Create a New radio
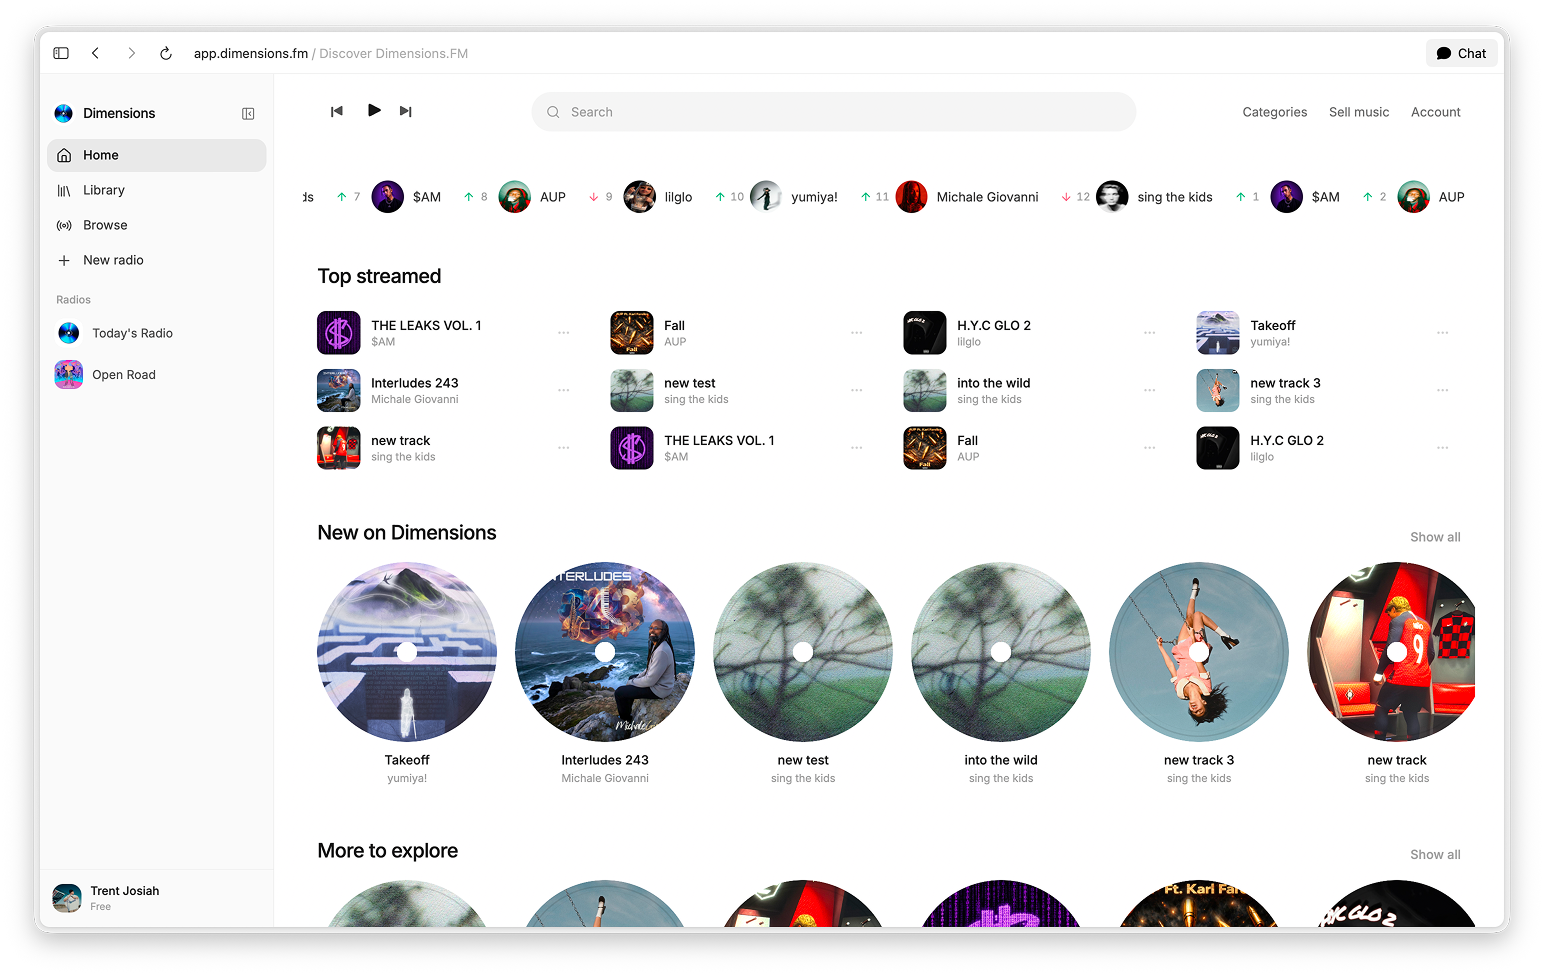Viewport: 1544px width, 975px height. (x=157, y=260)
